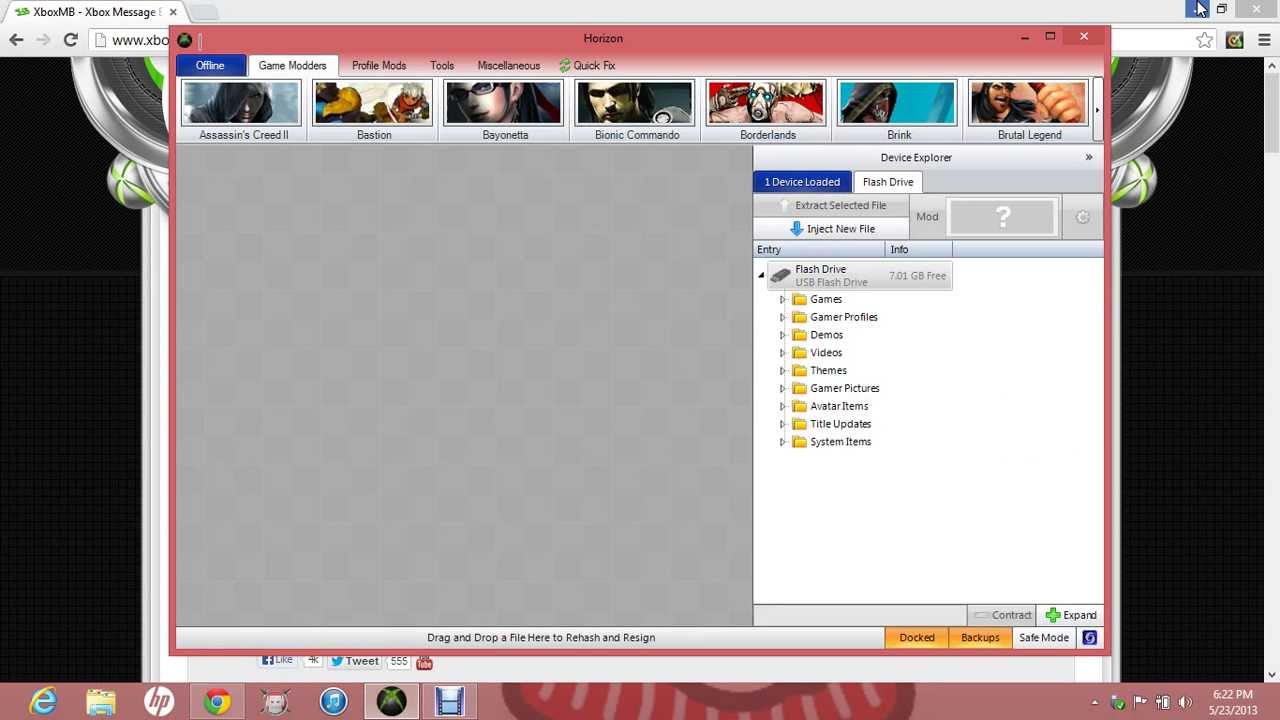
Task: Open iTunes from the taskbar
Action: (333, 701)
